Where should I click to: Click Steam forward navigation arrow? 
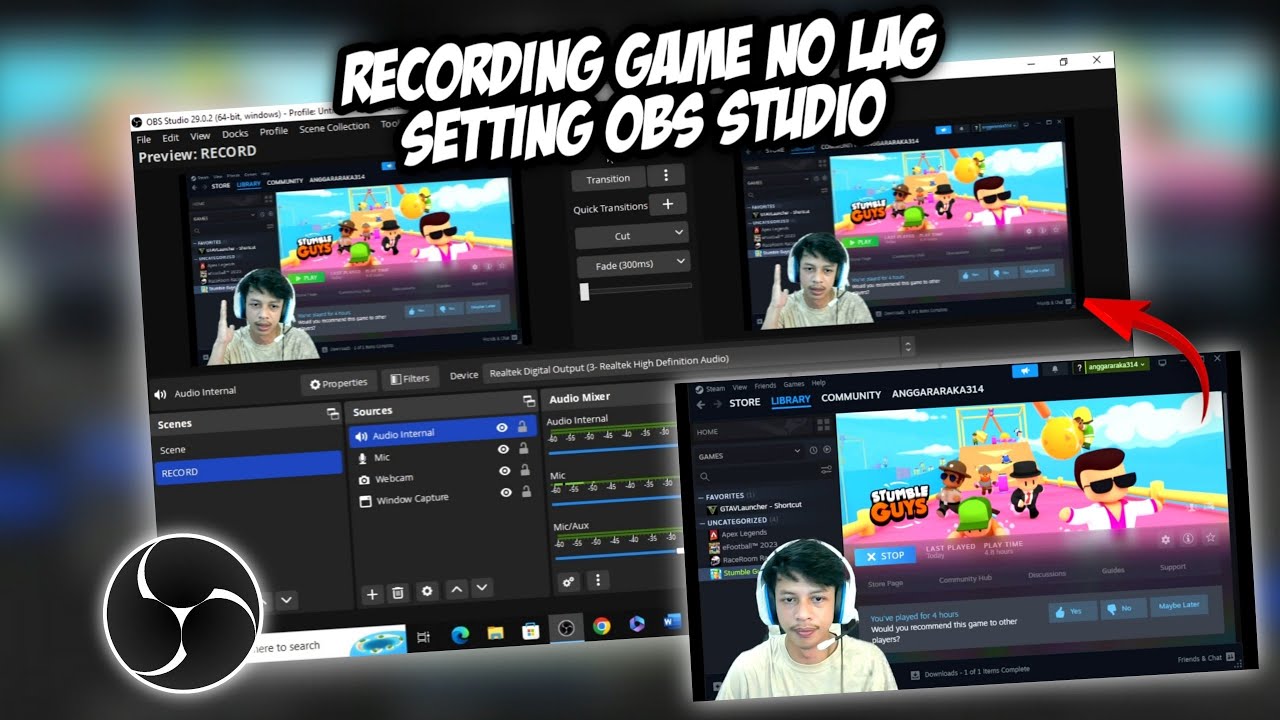tap(716, 403)
